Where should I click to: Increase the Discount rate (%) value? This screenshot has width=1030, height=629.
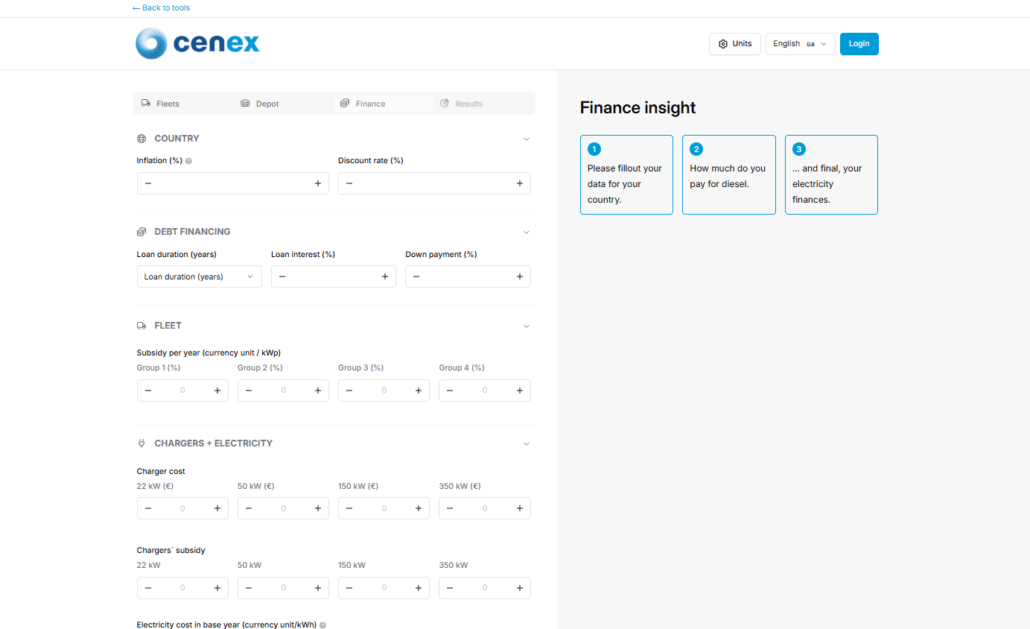tap(520, 183)
